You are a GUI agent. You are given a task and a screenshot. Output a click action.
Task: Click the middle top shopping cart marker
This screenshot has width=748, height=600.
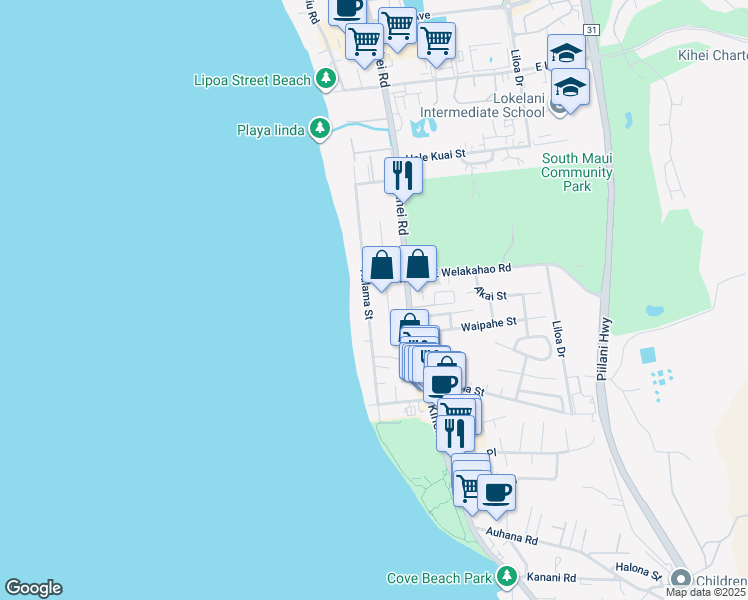coord(397,29)
